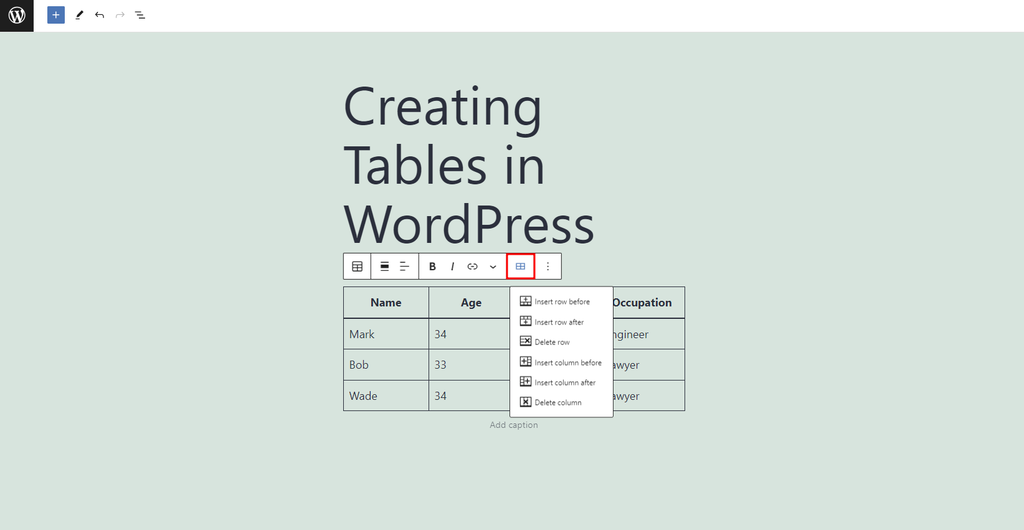The image size is (1024, 530).
Task: Click the occupation cell in Wade's row
Action: tap(648, 396)
